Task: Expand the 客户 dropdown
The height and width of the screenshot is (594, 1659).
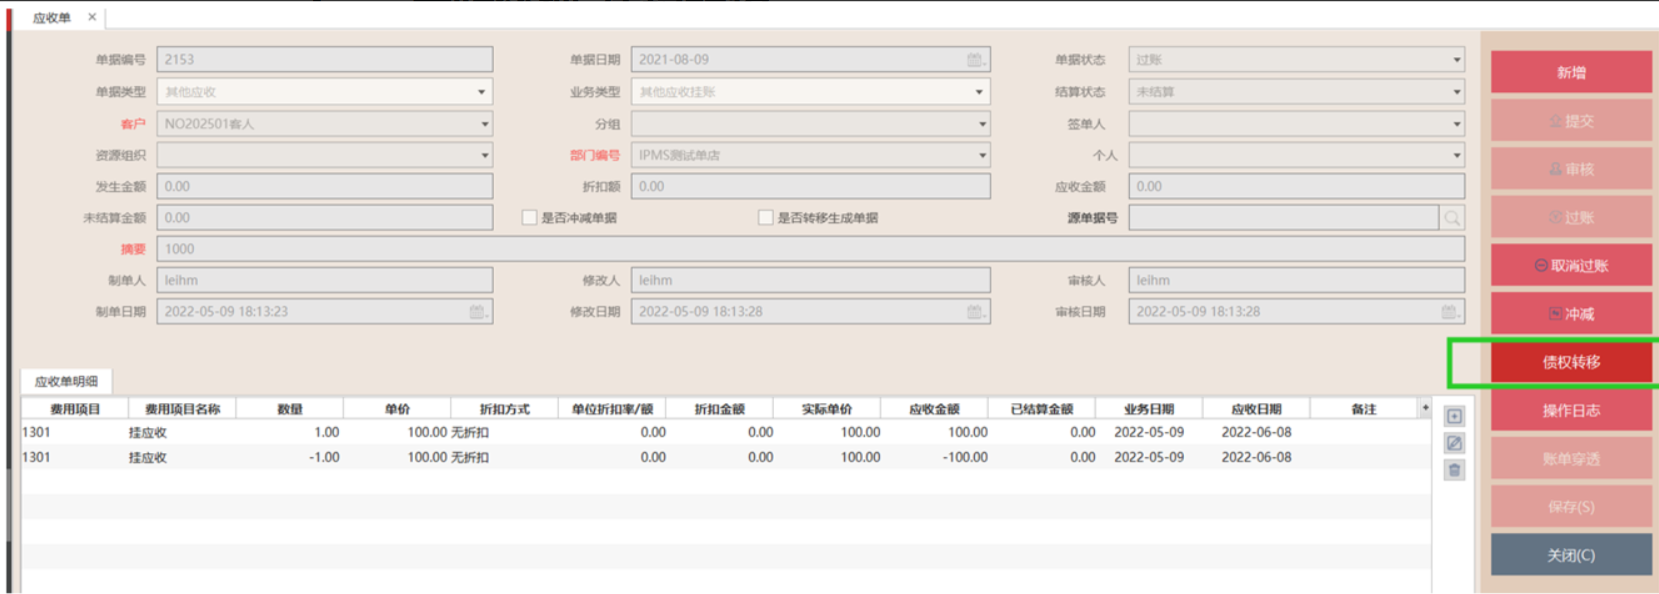Action: click(x=484, y=124)
